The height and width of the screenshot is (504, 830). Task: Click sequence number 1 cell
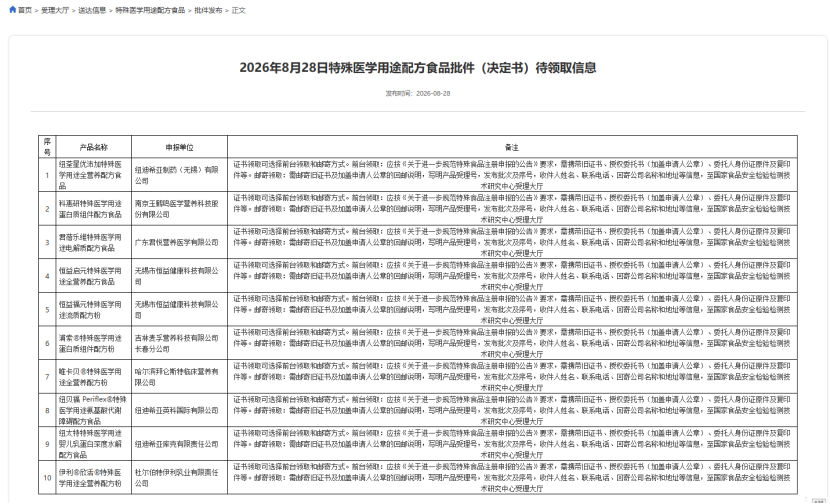coord(47,175)
